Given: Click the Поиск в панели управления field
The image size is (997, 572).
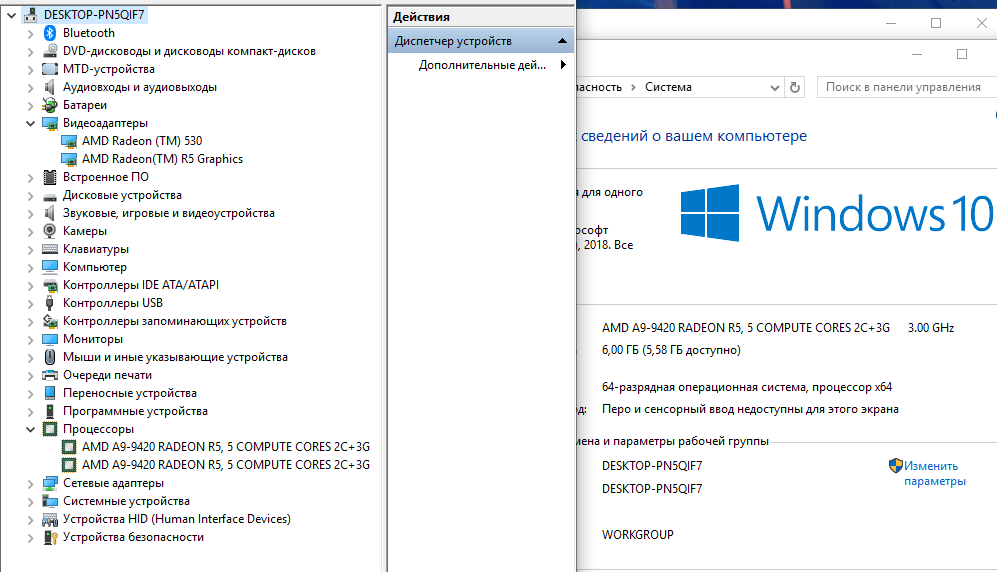Looking at the screenshot, I should coord(907,87).
